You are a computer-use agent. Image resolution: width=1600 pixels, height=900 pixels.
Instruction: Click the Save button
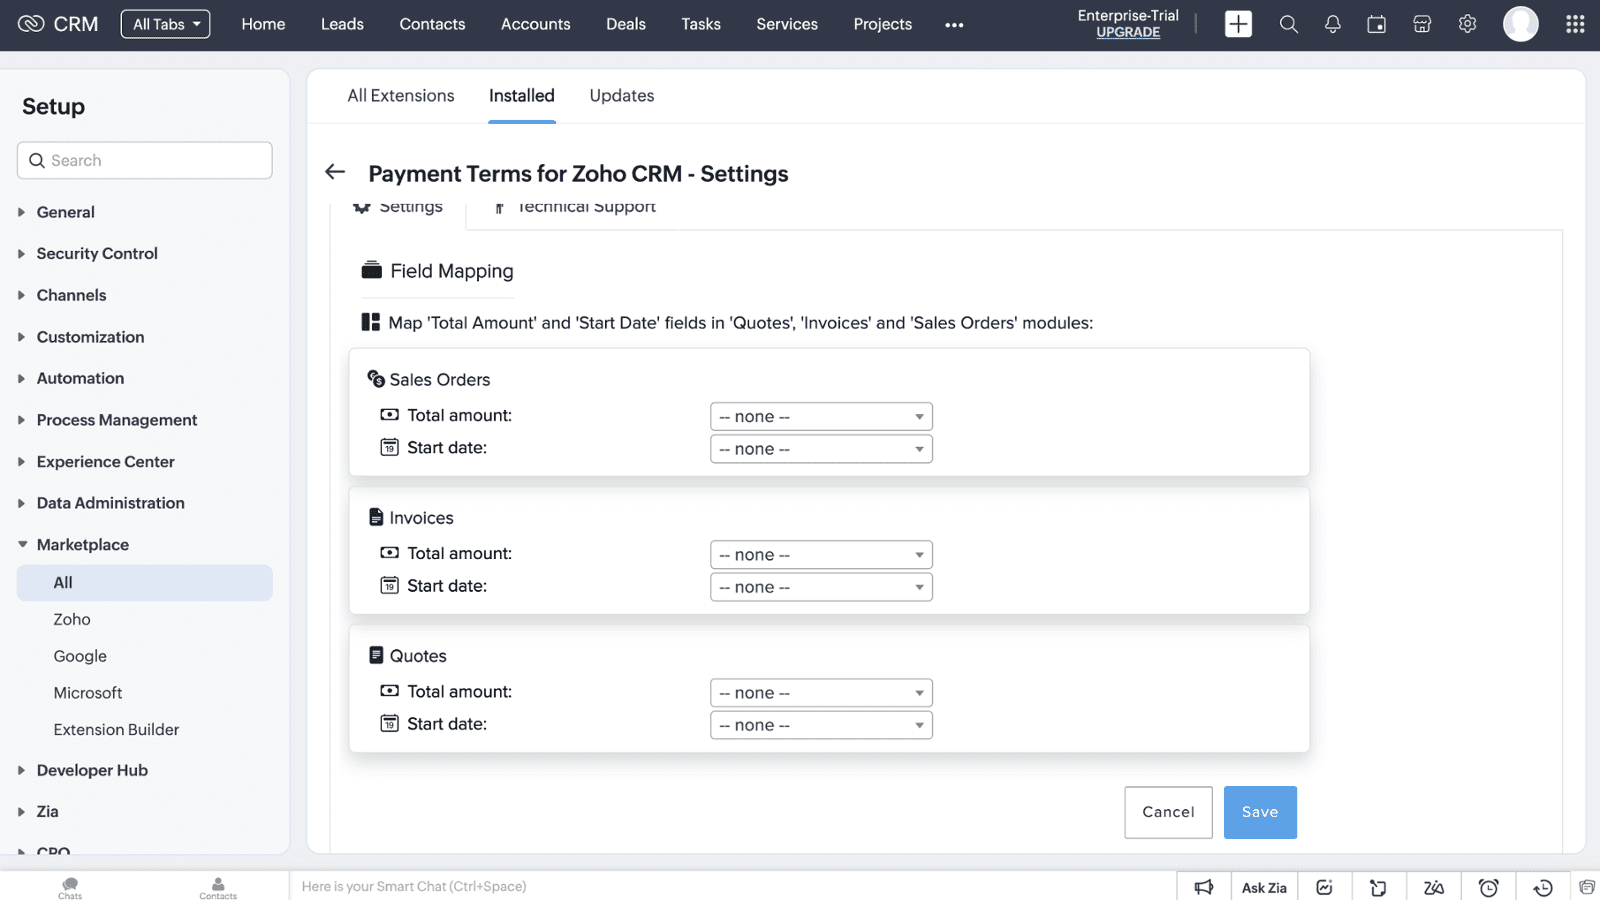tap(1259, 812)
